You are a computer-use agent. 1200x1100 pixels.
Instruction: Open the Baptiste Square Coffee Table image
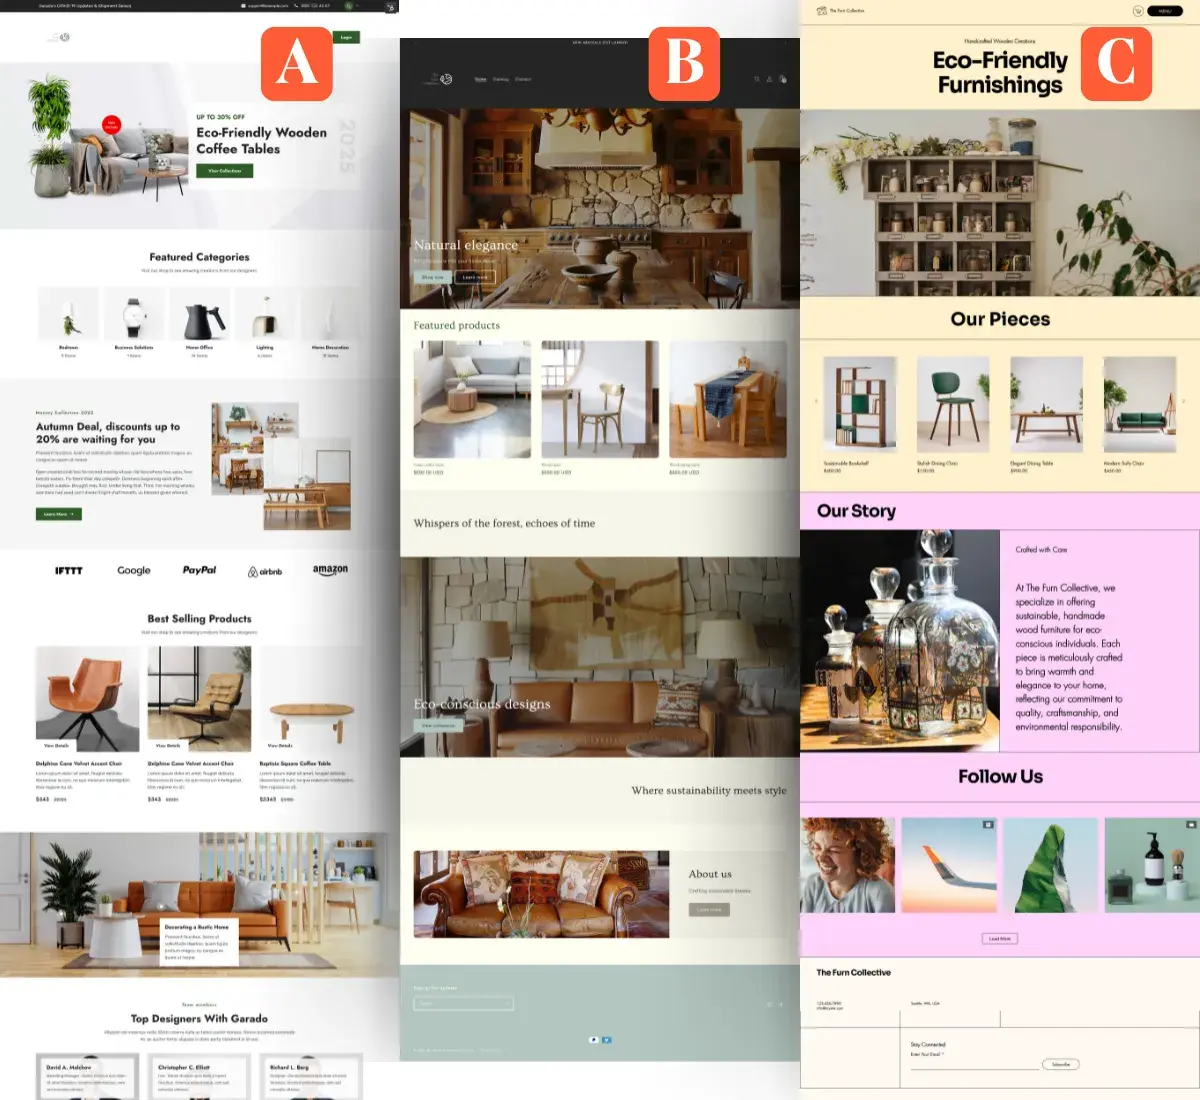(311, 698)
